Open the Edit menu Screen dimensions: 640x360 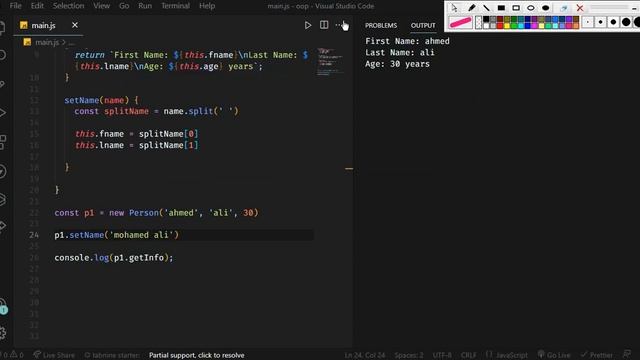pos(37,6)
